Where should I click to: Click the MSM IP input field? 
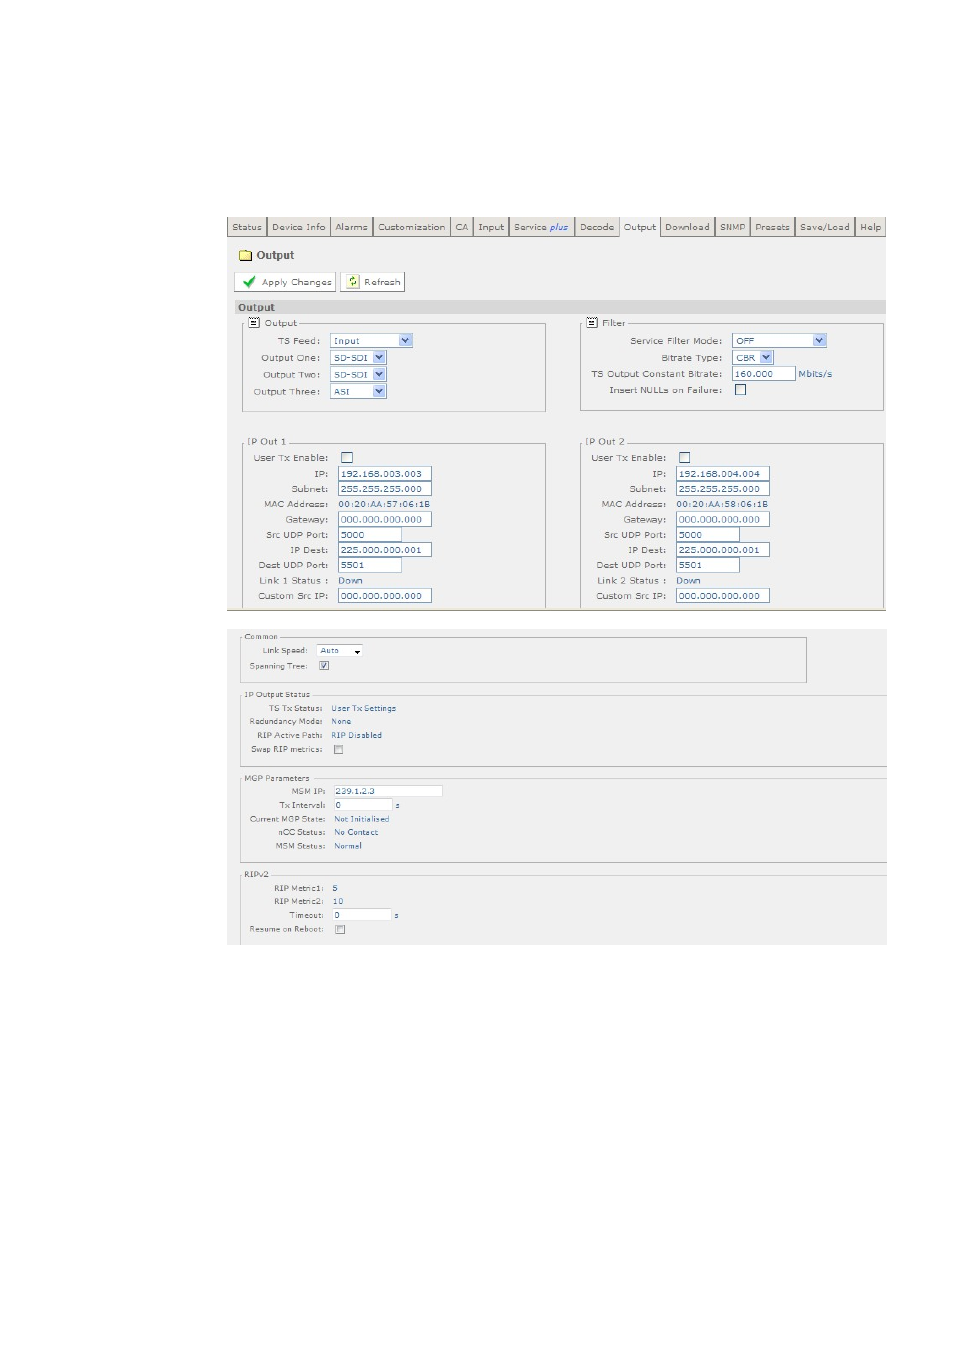tap(387, 791)
